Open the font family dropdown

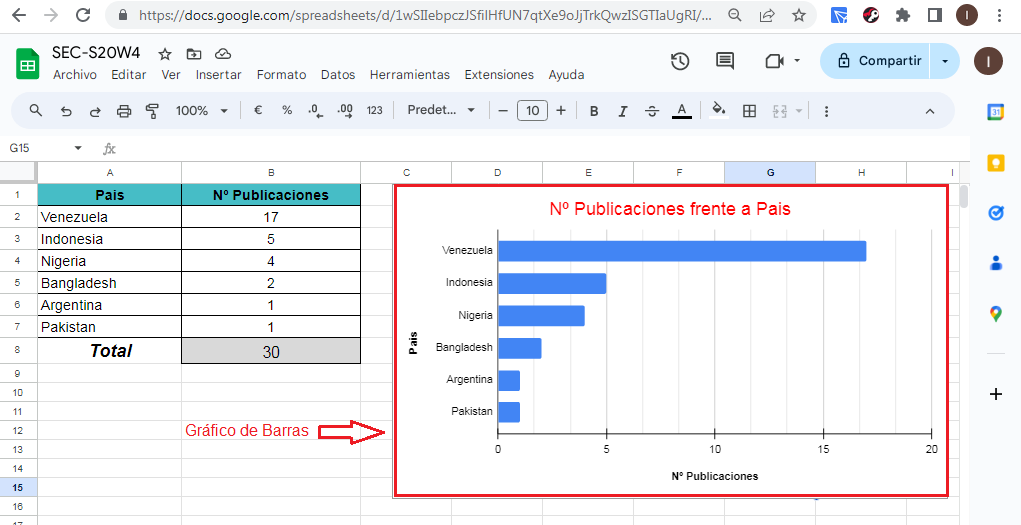click(441, 110)
